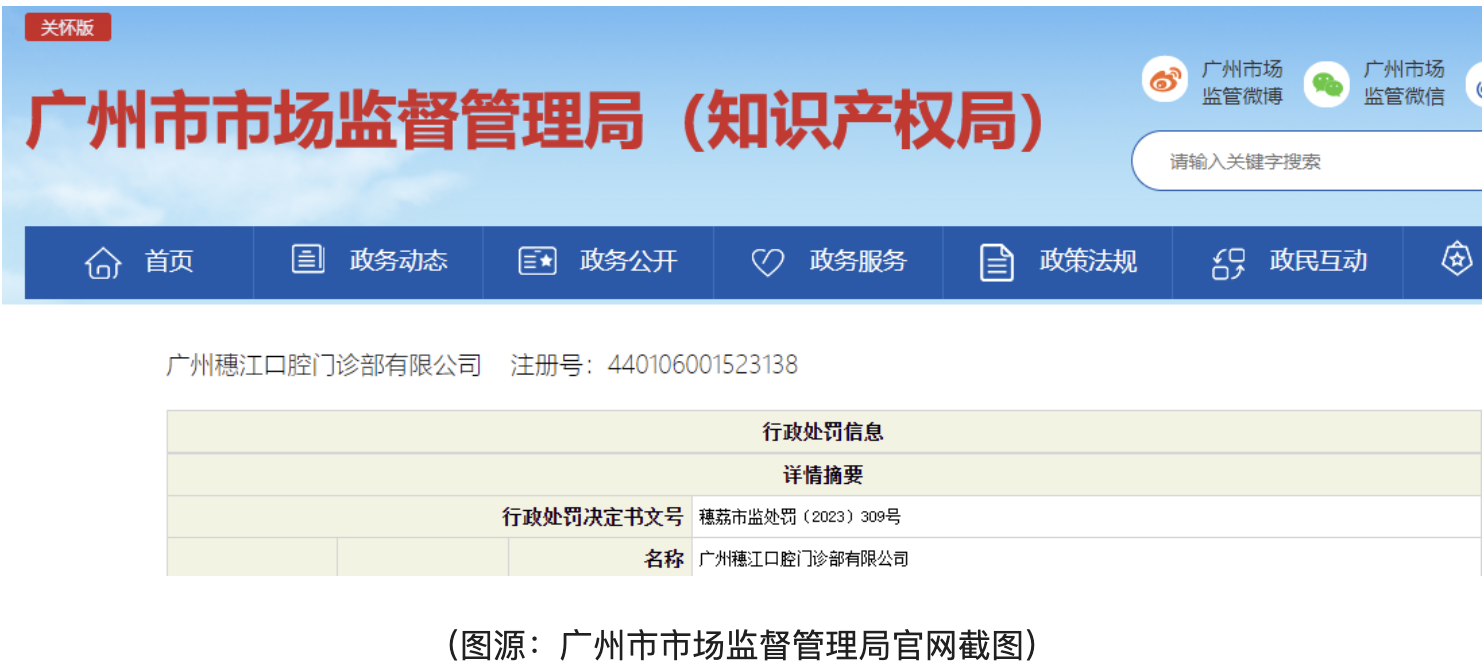Select the home icon beside 首页
Viewport: 1484px width, 670px height.
(x=104, y=262)
